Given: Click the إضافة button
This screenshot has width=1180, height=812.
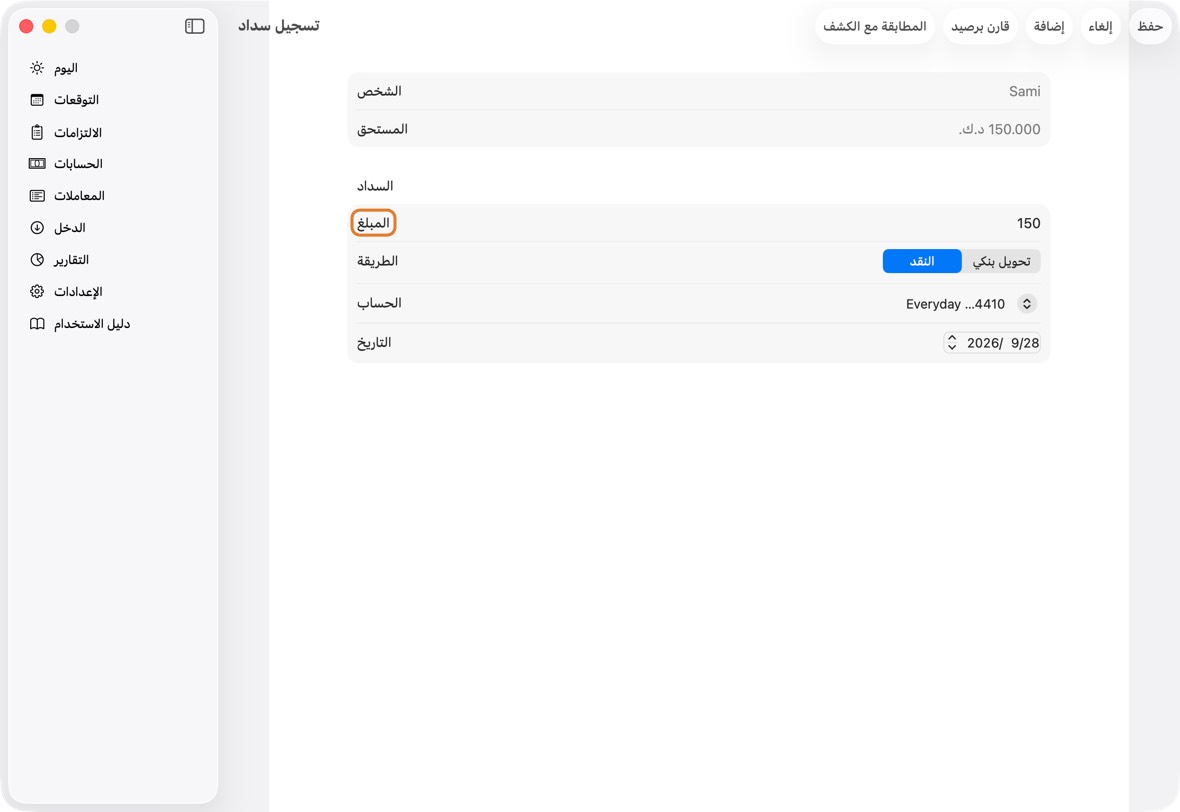Looking at the screenshot, I should 1049,26.
